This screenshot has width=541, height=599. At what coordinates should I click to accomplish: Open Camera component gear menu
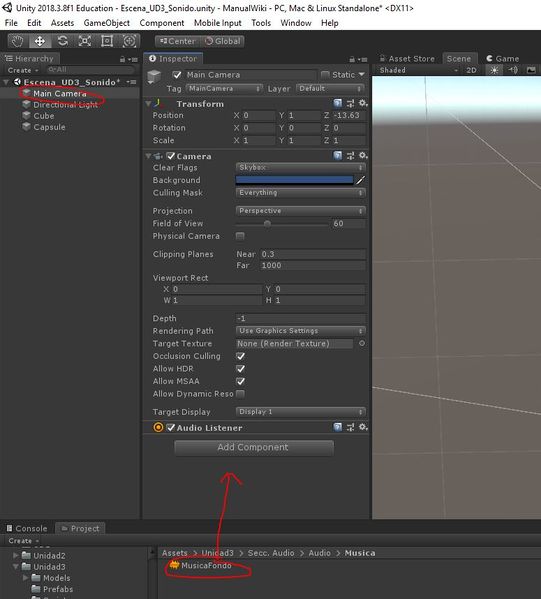pyautogui.click(x=363, y=155)
